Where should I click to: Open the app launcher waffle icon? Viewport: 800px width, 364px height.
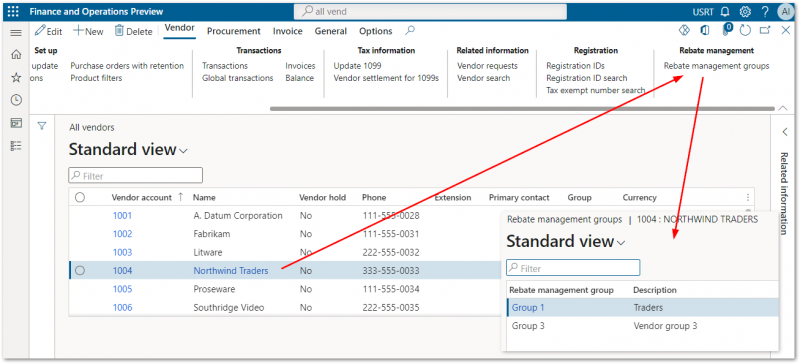tap(13, 11)
